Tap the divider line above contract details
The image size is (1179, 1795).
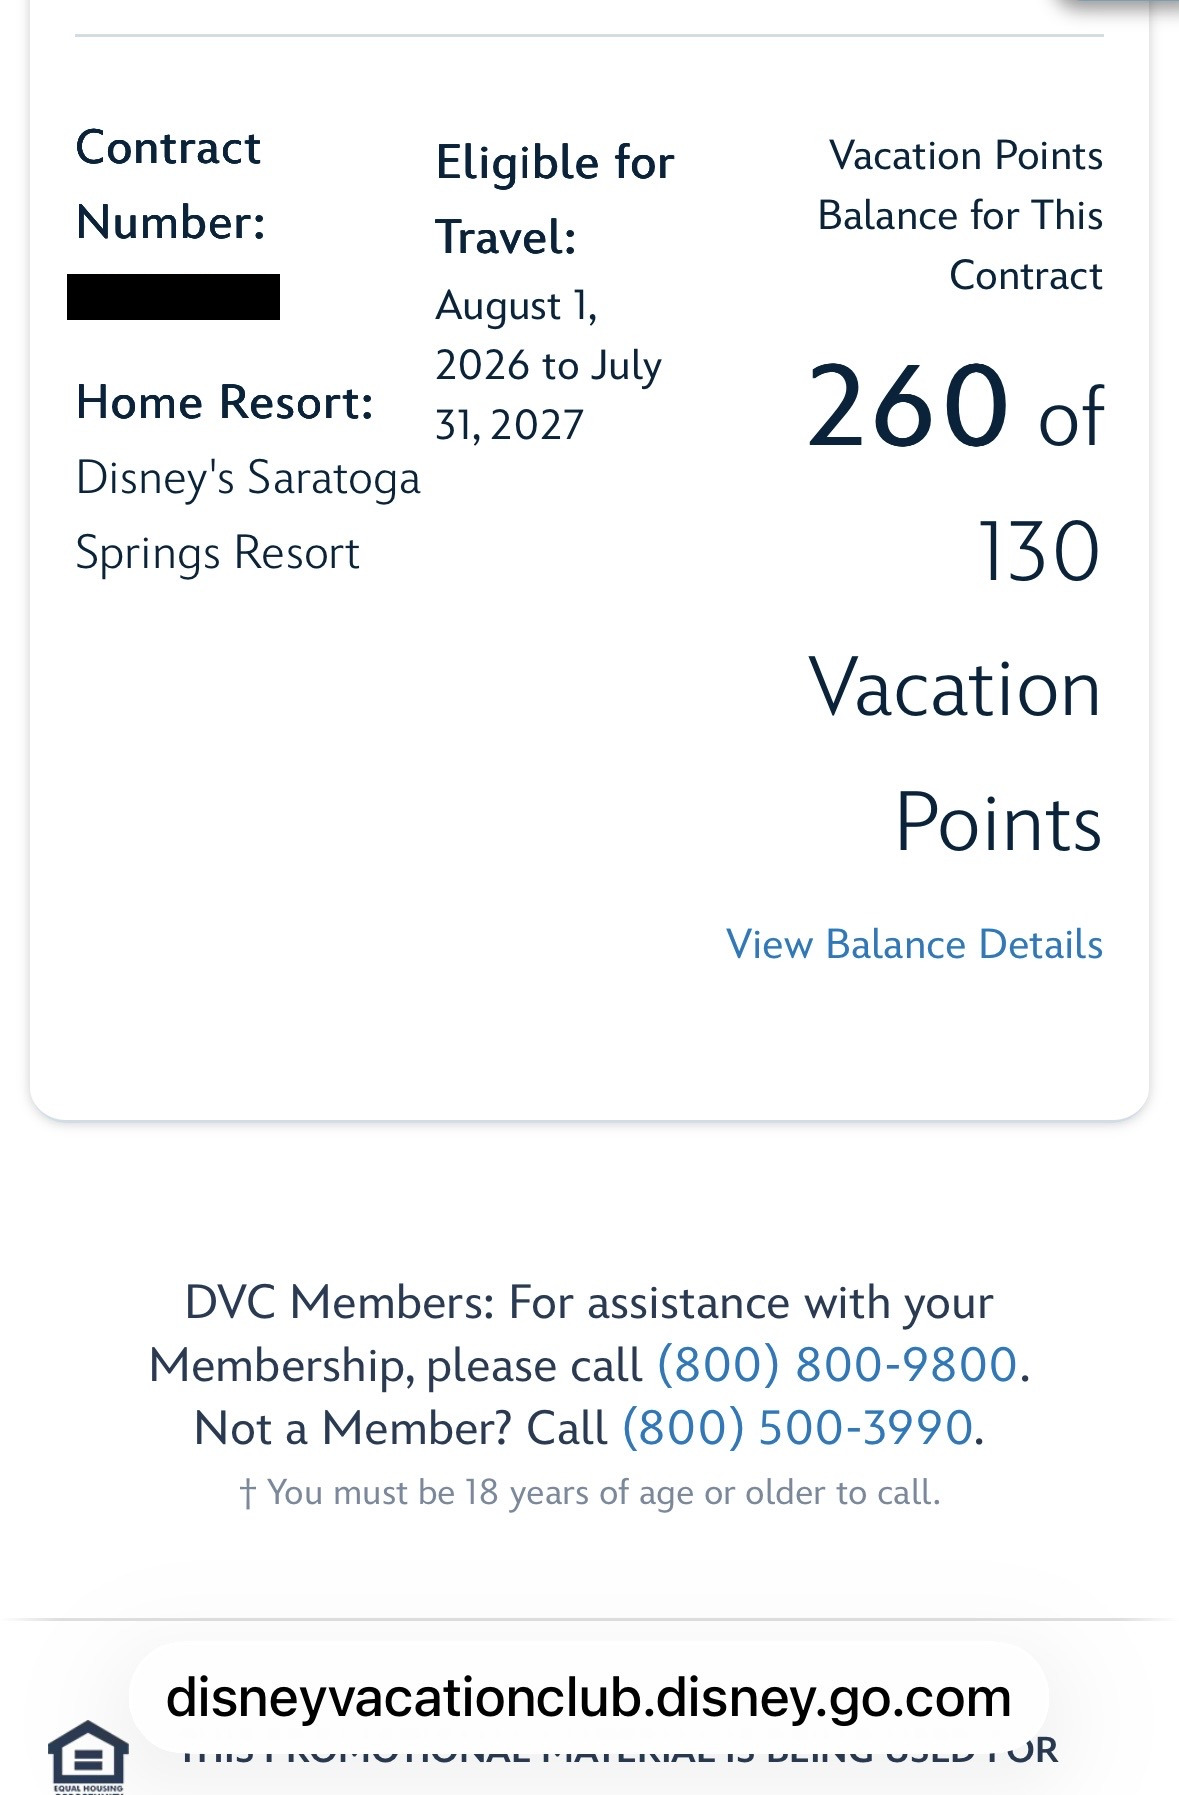tap(589, 36)
